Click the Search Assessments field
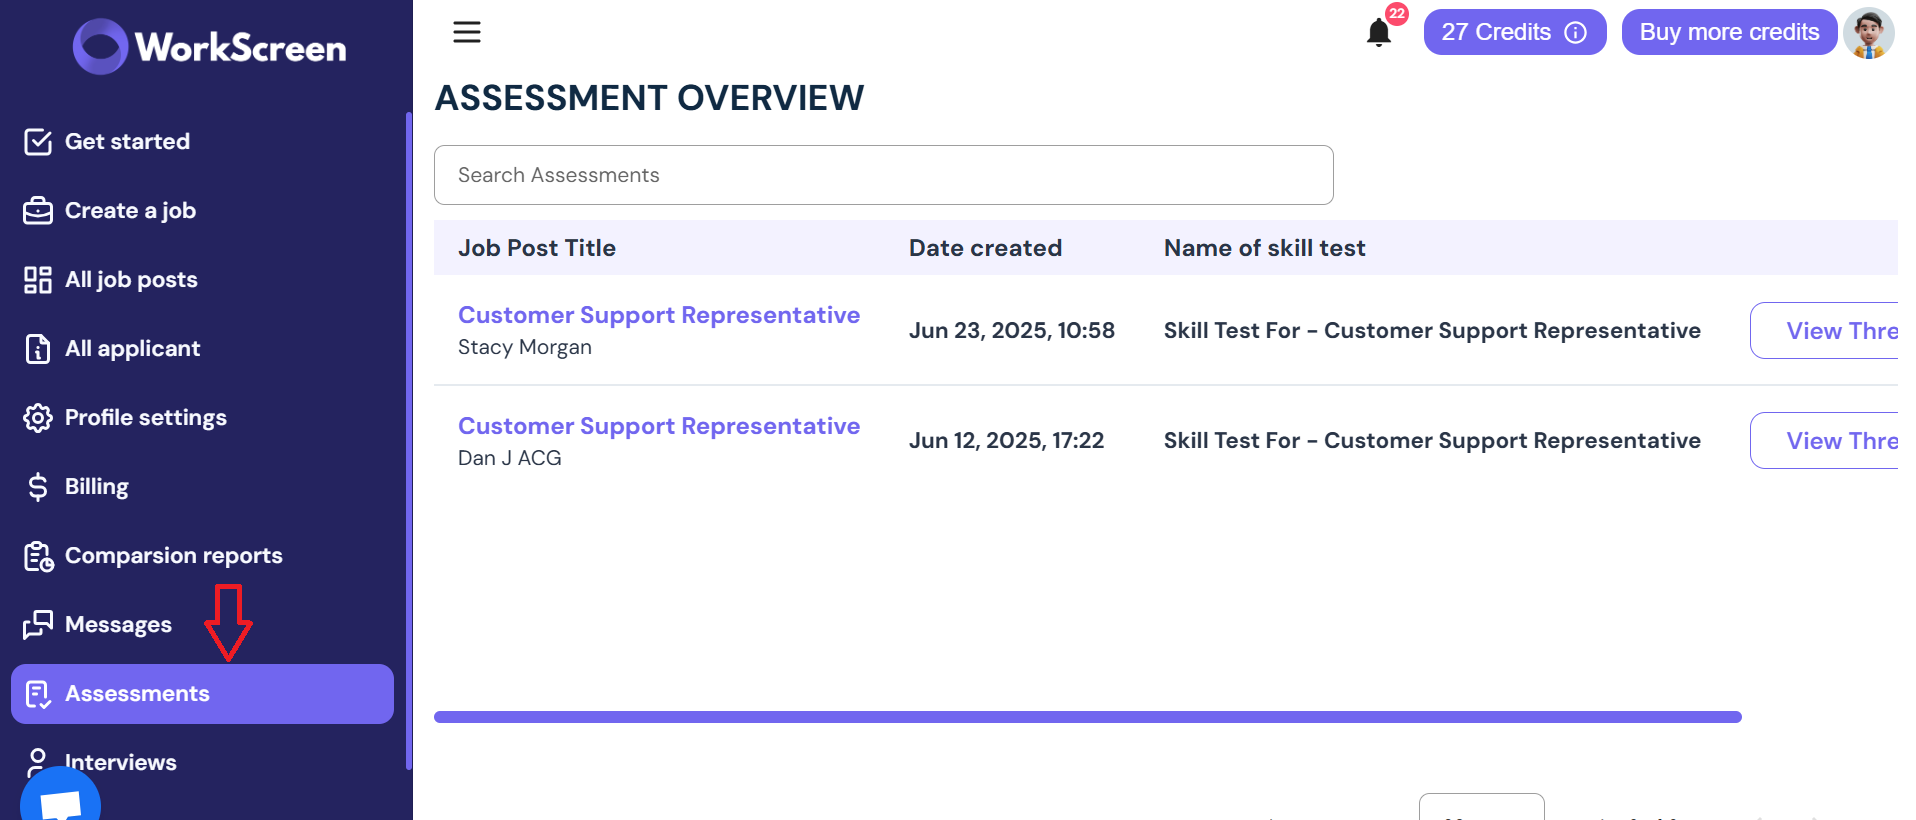This screenshot has width=1916, height=820. pyautogui.click(x=883, y=175)
